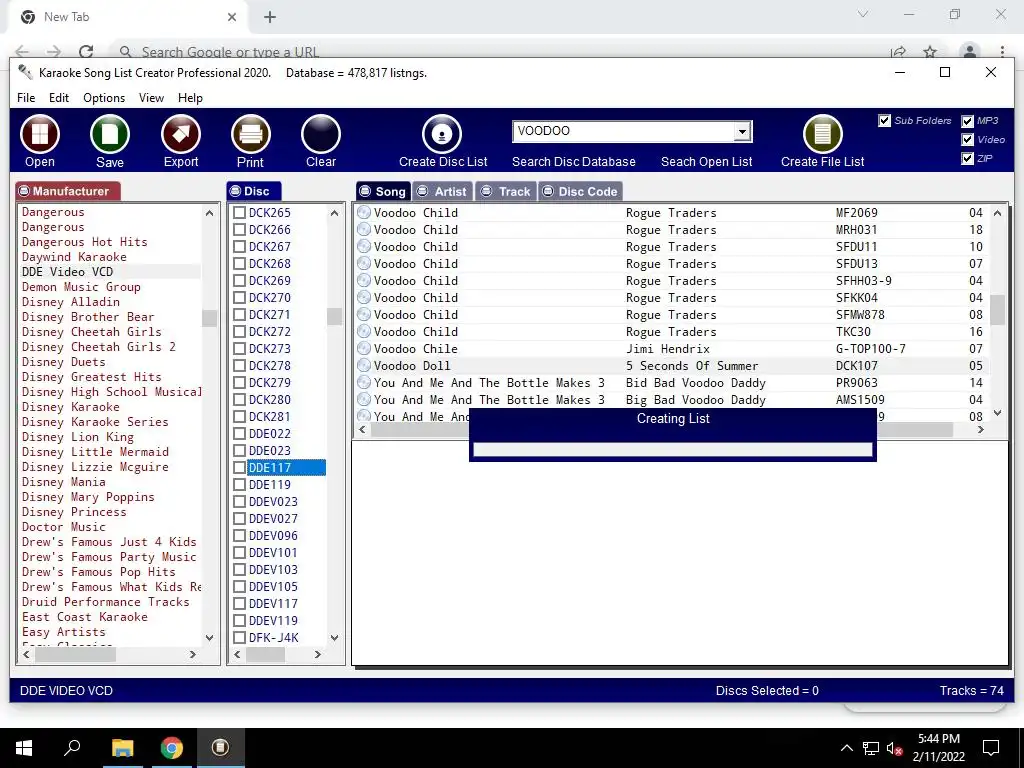Click Search Disc Database button
Image resolution: width=1024 pixels, height=768 pixels.
[573, 162]
